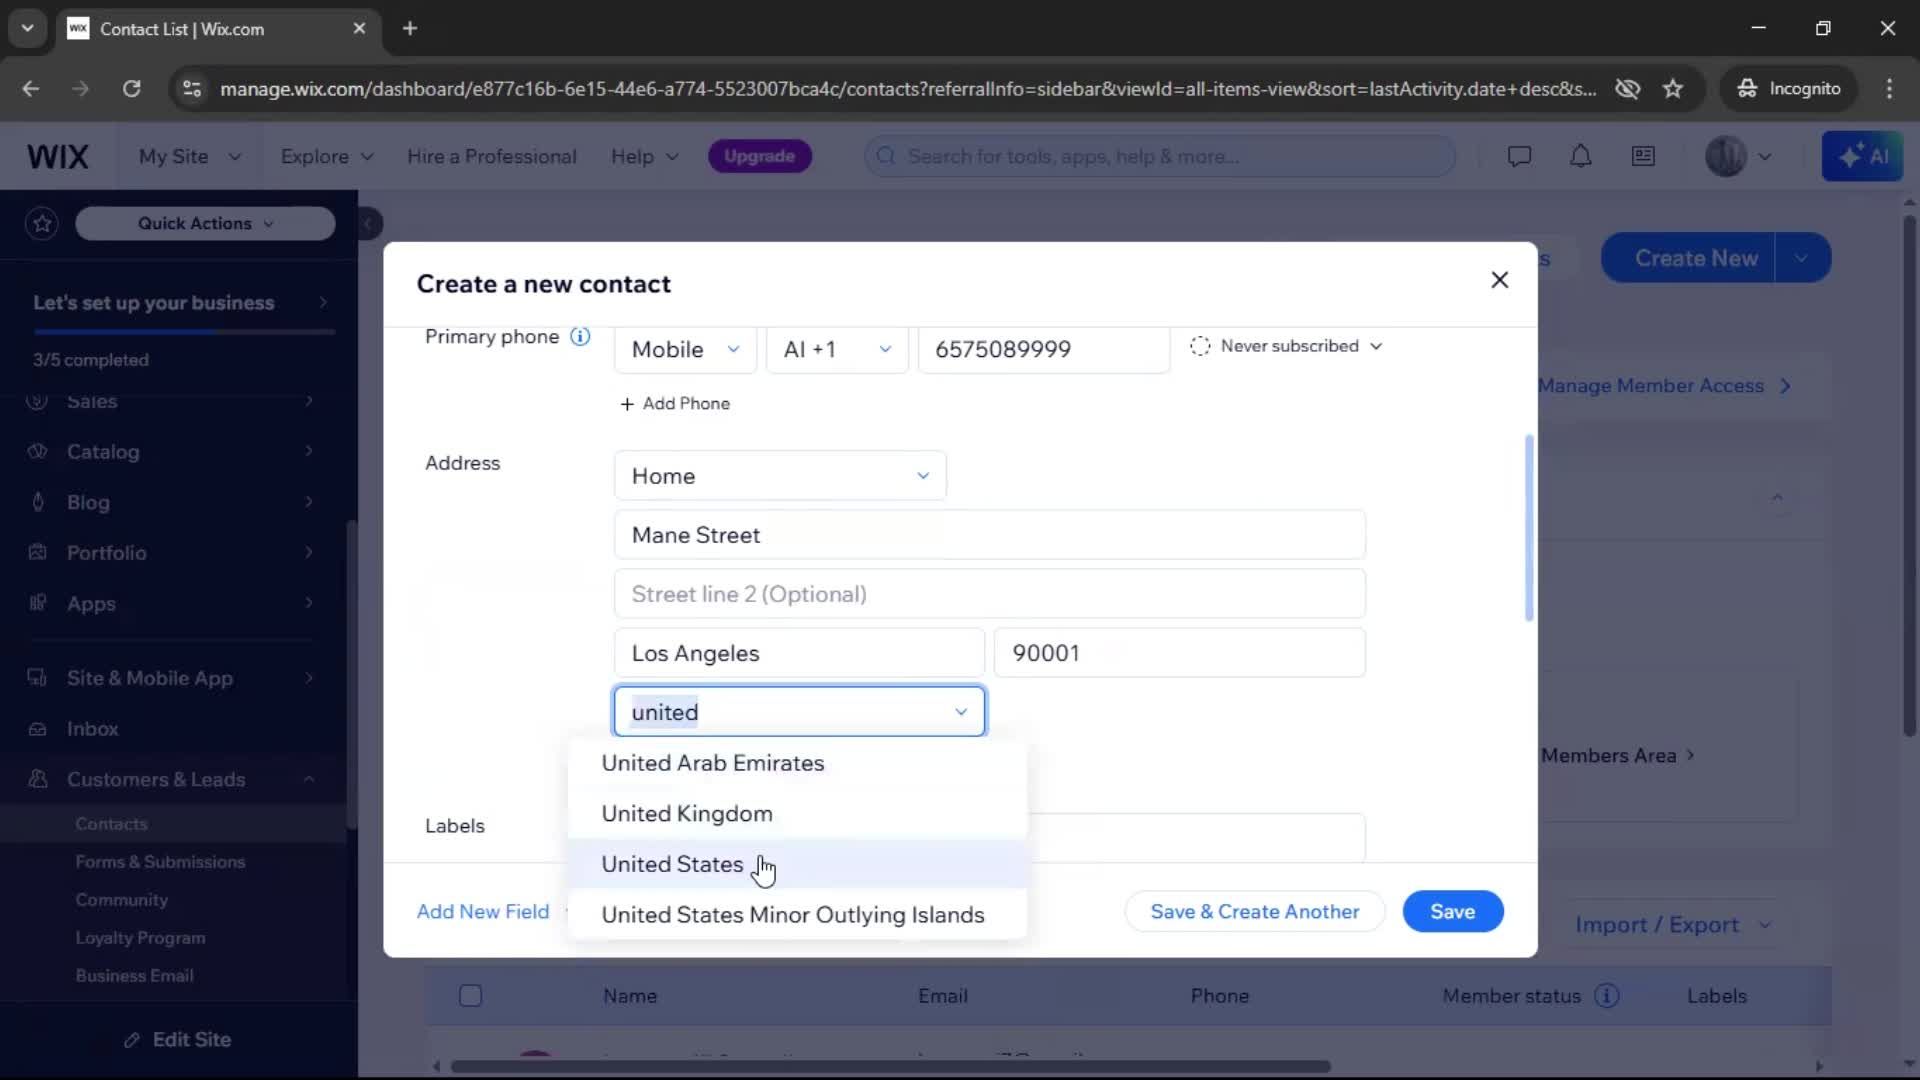Viewport: 1920px width, 1080px height.
Task: Click the Create New button
Action: tap(1688, 258)
